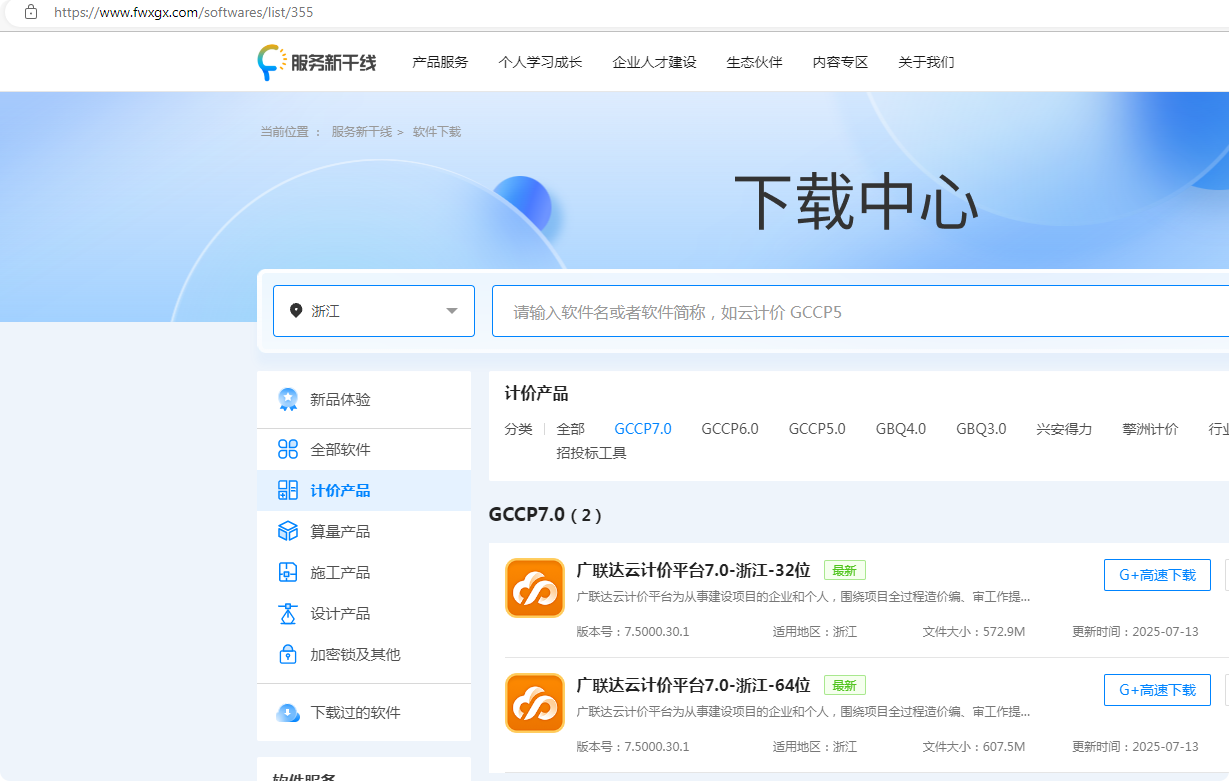Viewport: 1229px width, 781px height.
Task: Click the file size 572.9M text
Action: [x=1003, y=632]
